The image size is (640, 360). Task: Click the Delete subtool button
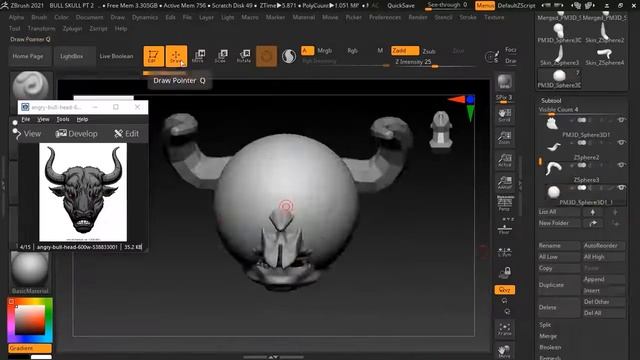[558, 307]
